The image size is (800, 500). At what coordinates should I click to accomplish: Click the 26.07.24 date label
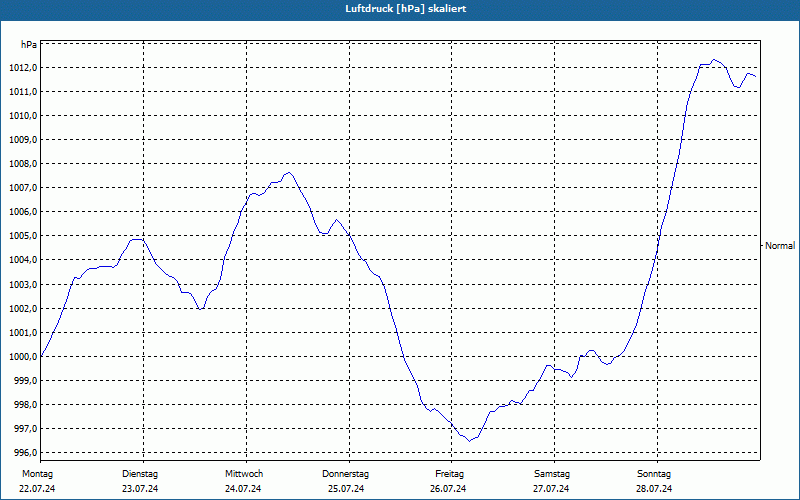[448, 489]
